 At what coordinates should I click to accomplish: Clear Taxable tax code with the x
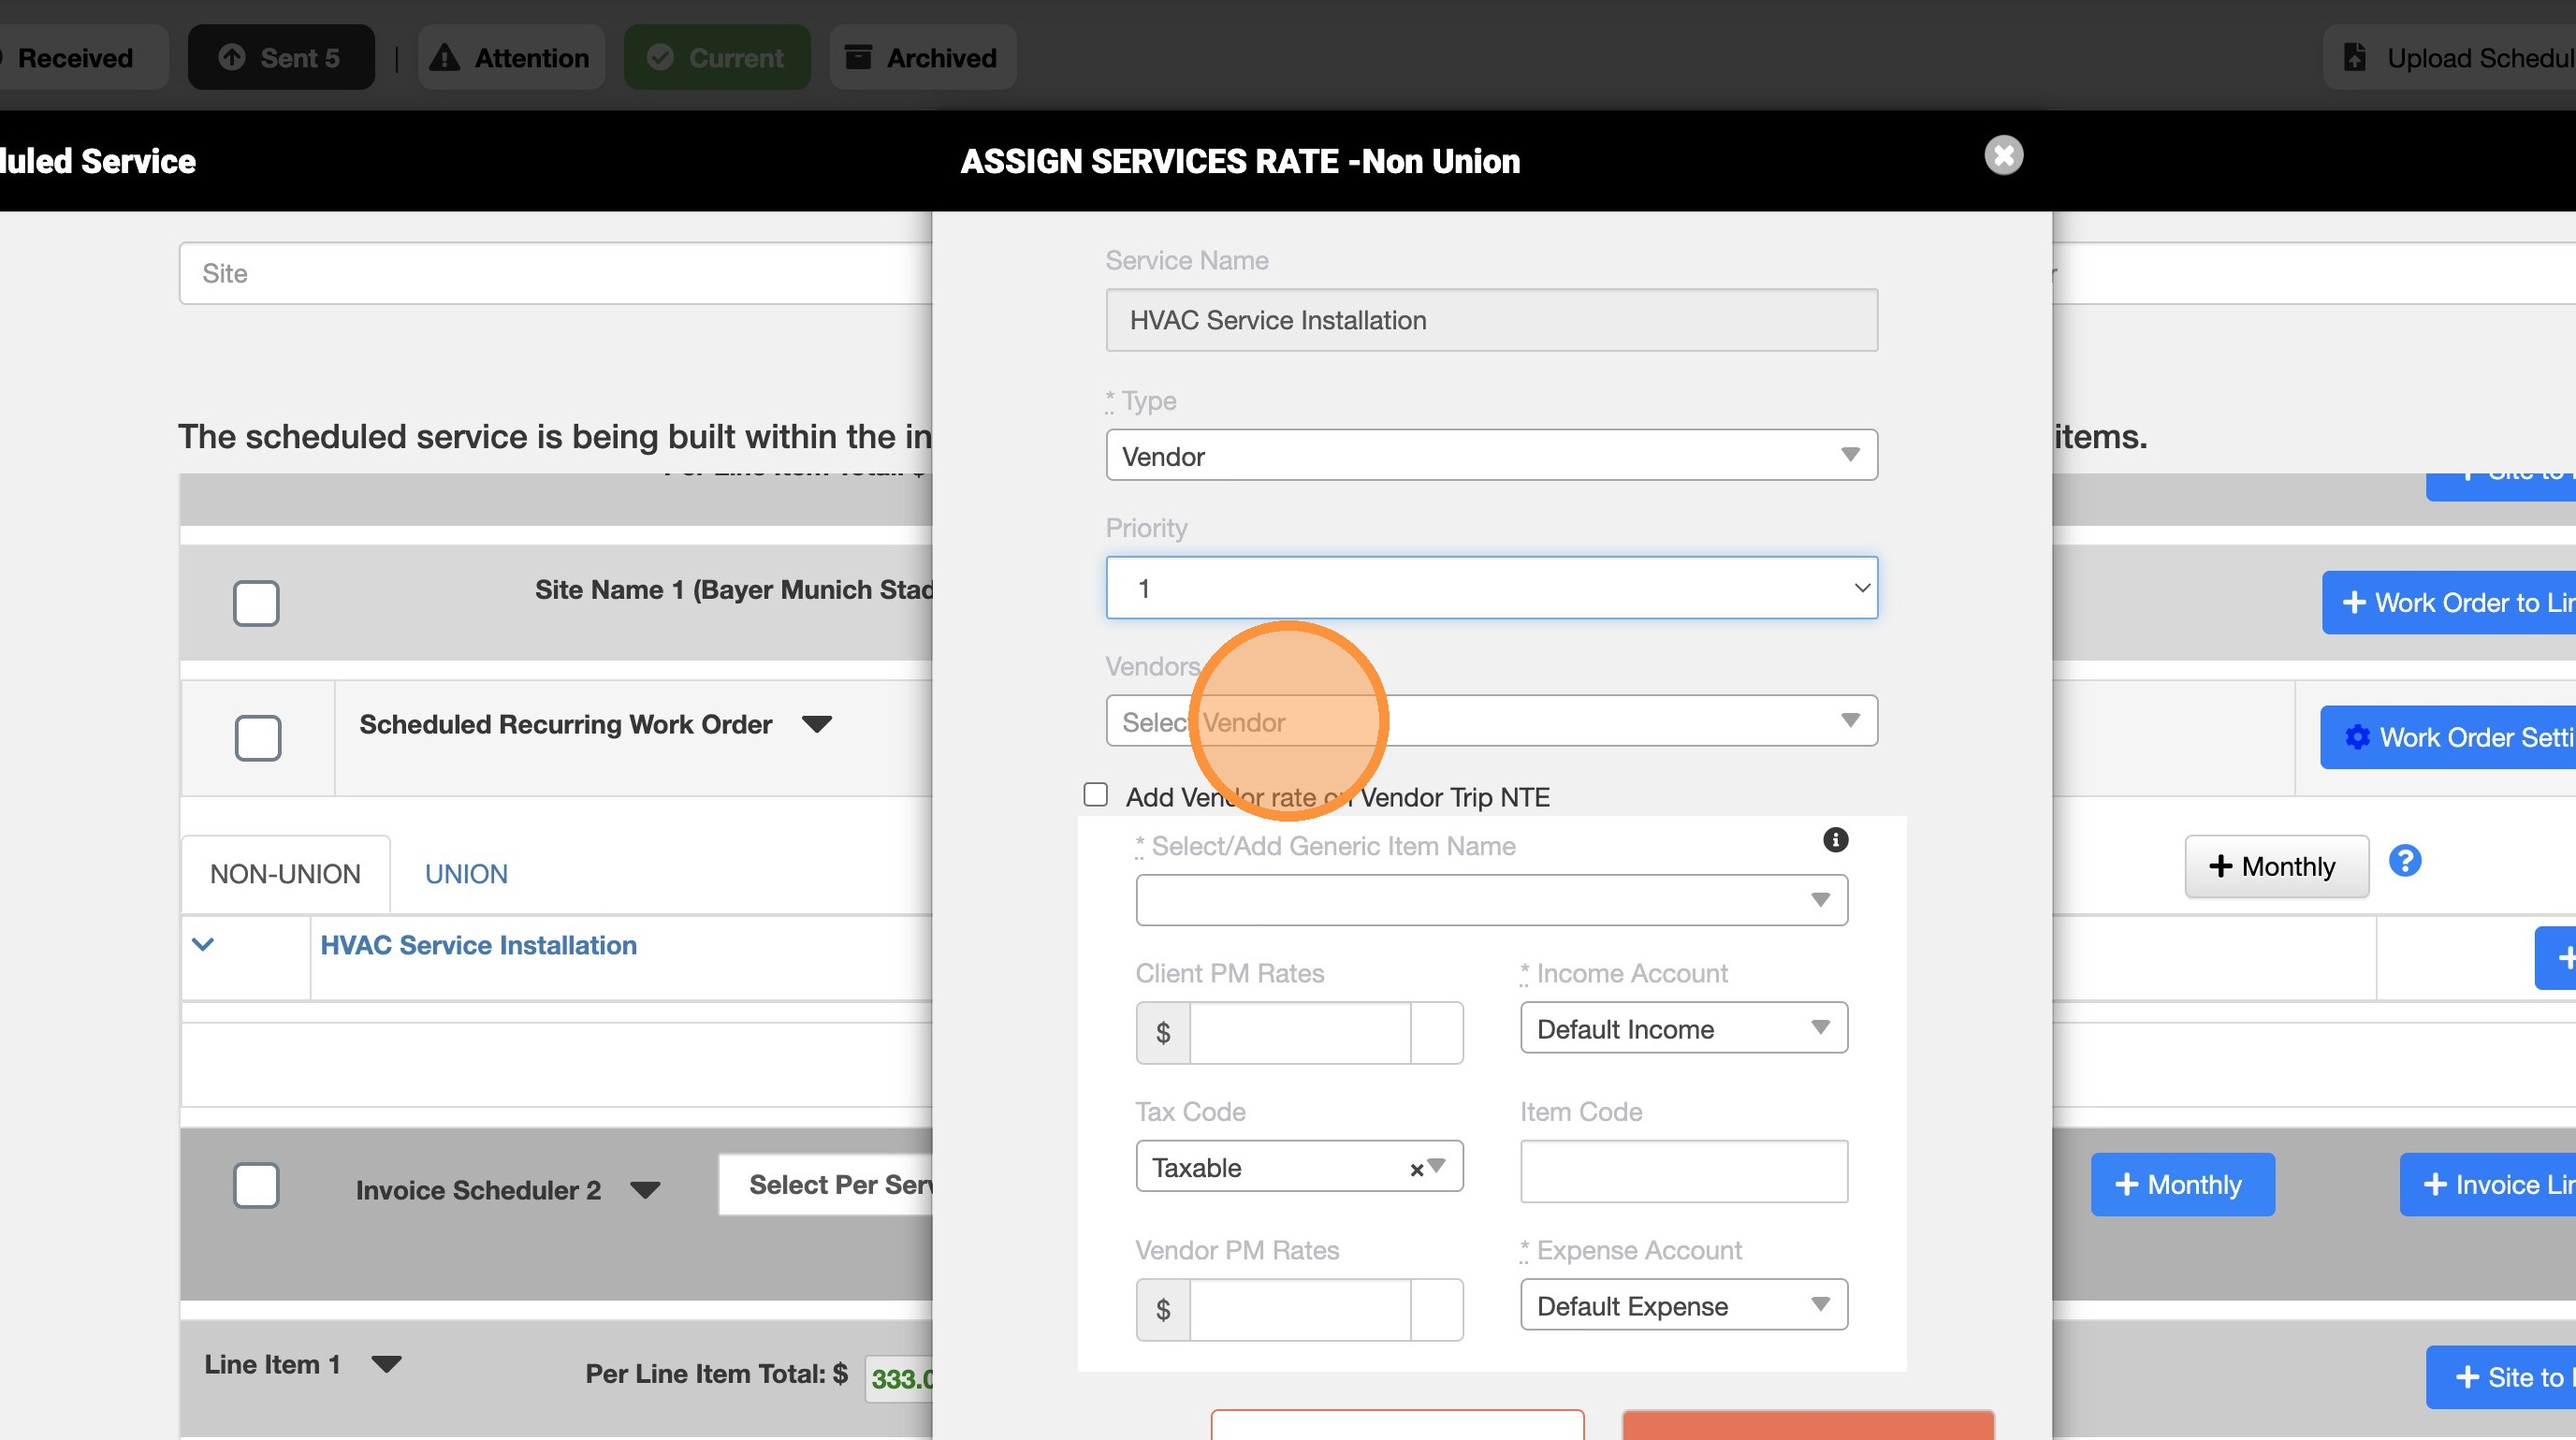click(1416, 1169)
